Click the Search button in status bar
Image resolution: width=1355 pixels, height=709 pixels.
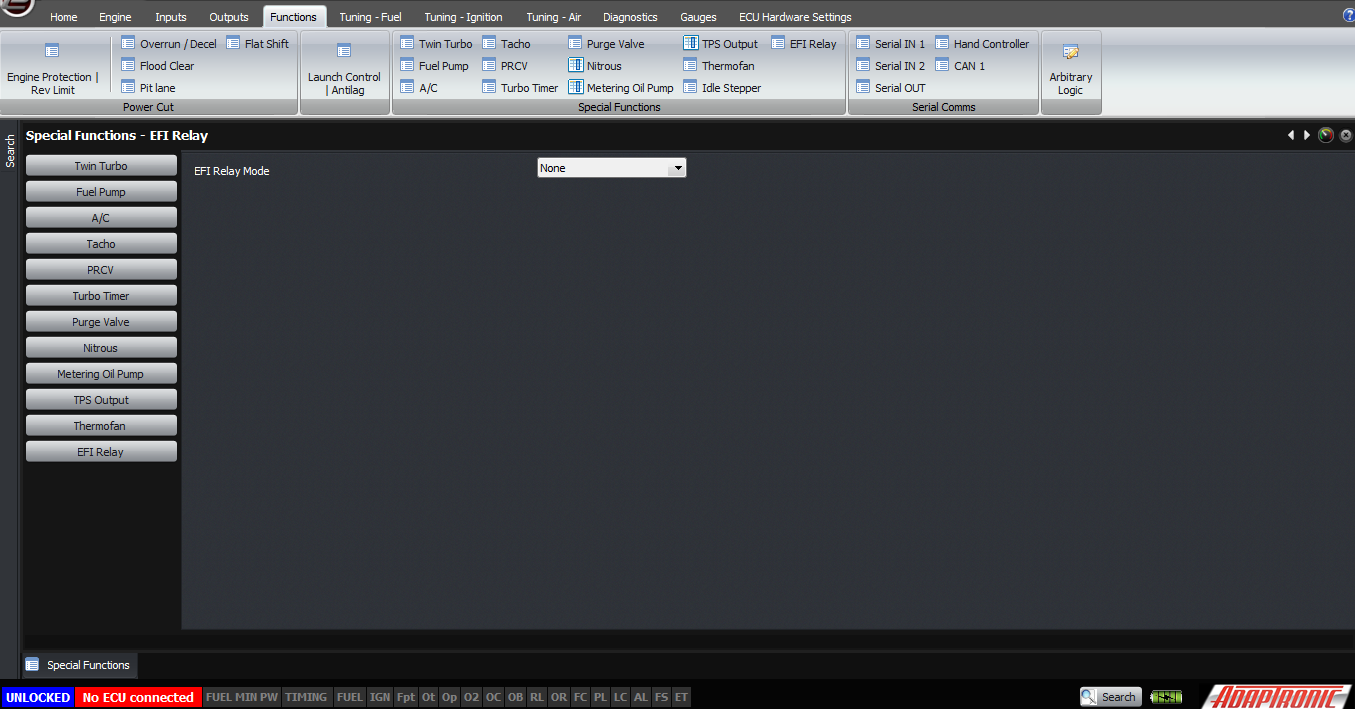(x=1110, y=697)
